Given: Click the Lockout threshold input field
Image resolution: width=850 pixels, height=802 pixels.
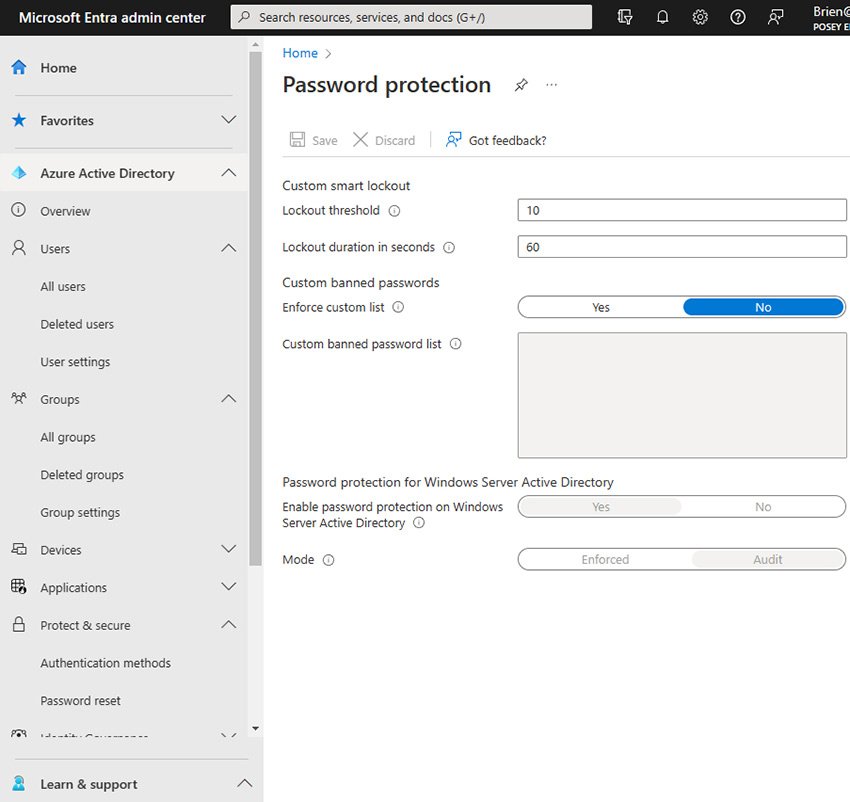Looking at the screenshot, I should 681,210.
